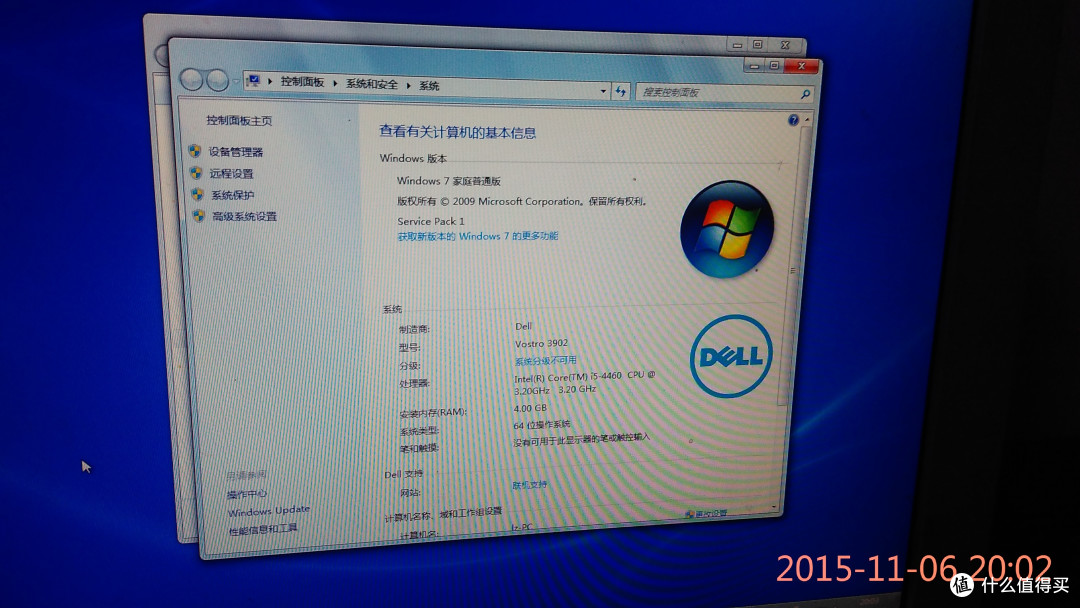Close the background window behind System
1080x608 pixels.
pos(785,45)
